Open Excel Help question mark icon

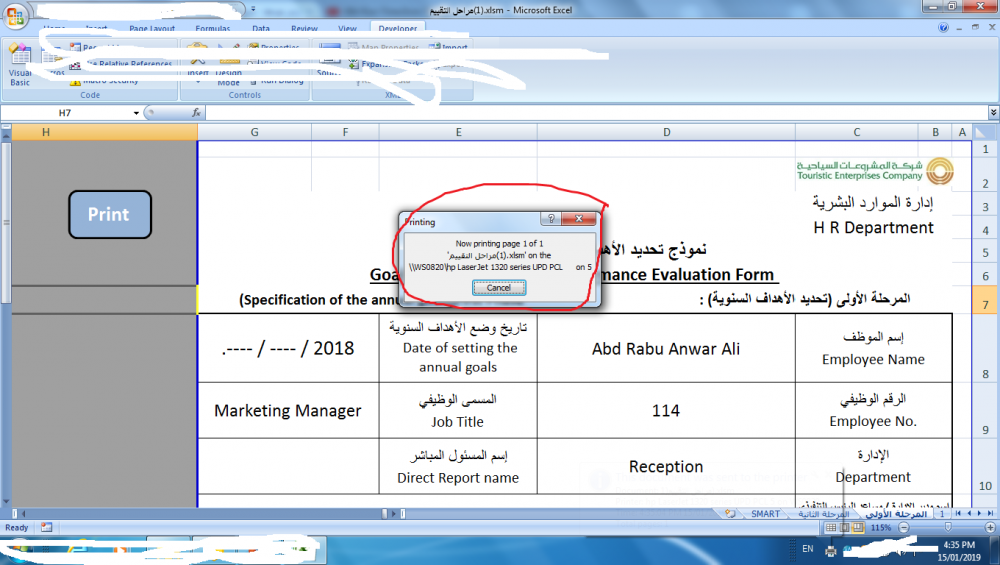coord(943,27)
